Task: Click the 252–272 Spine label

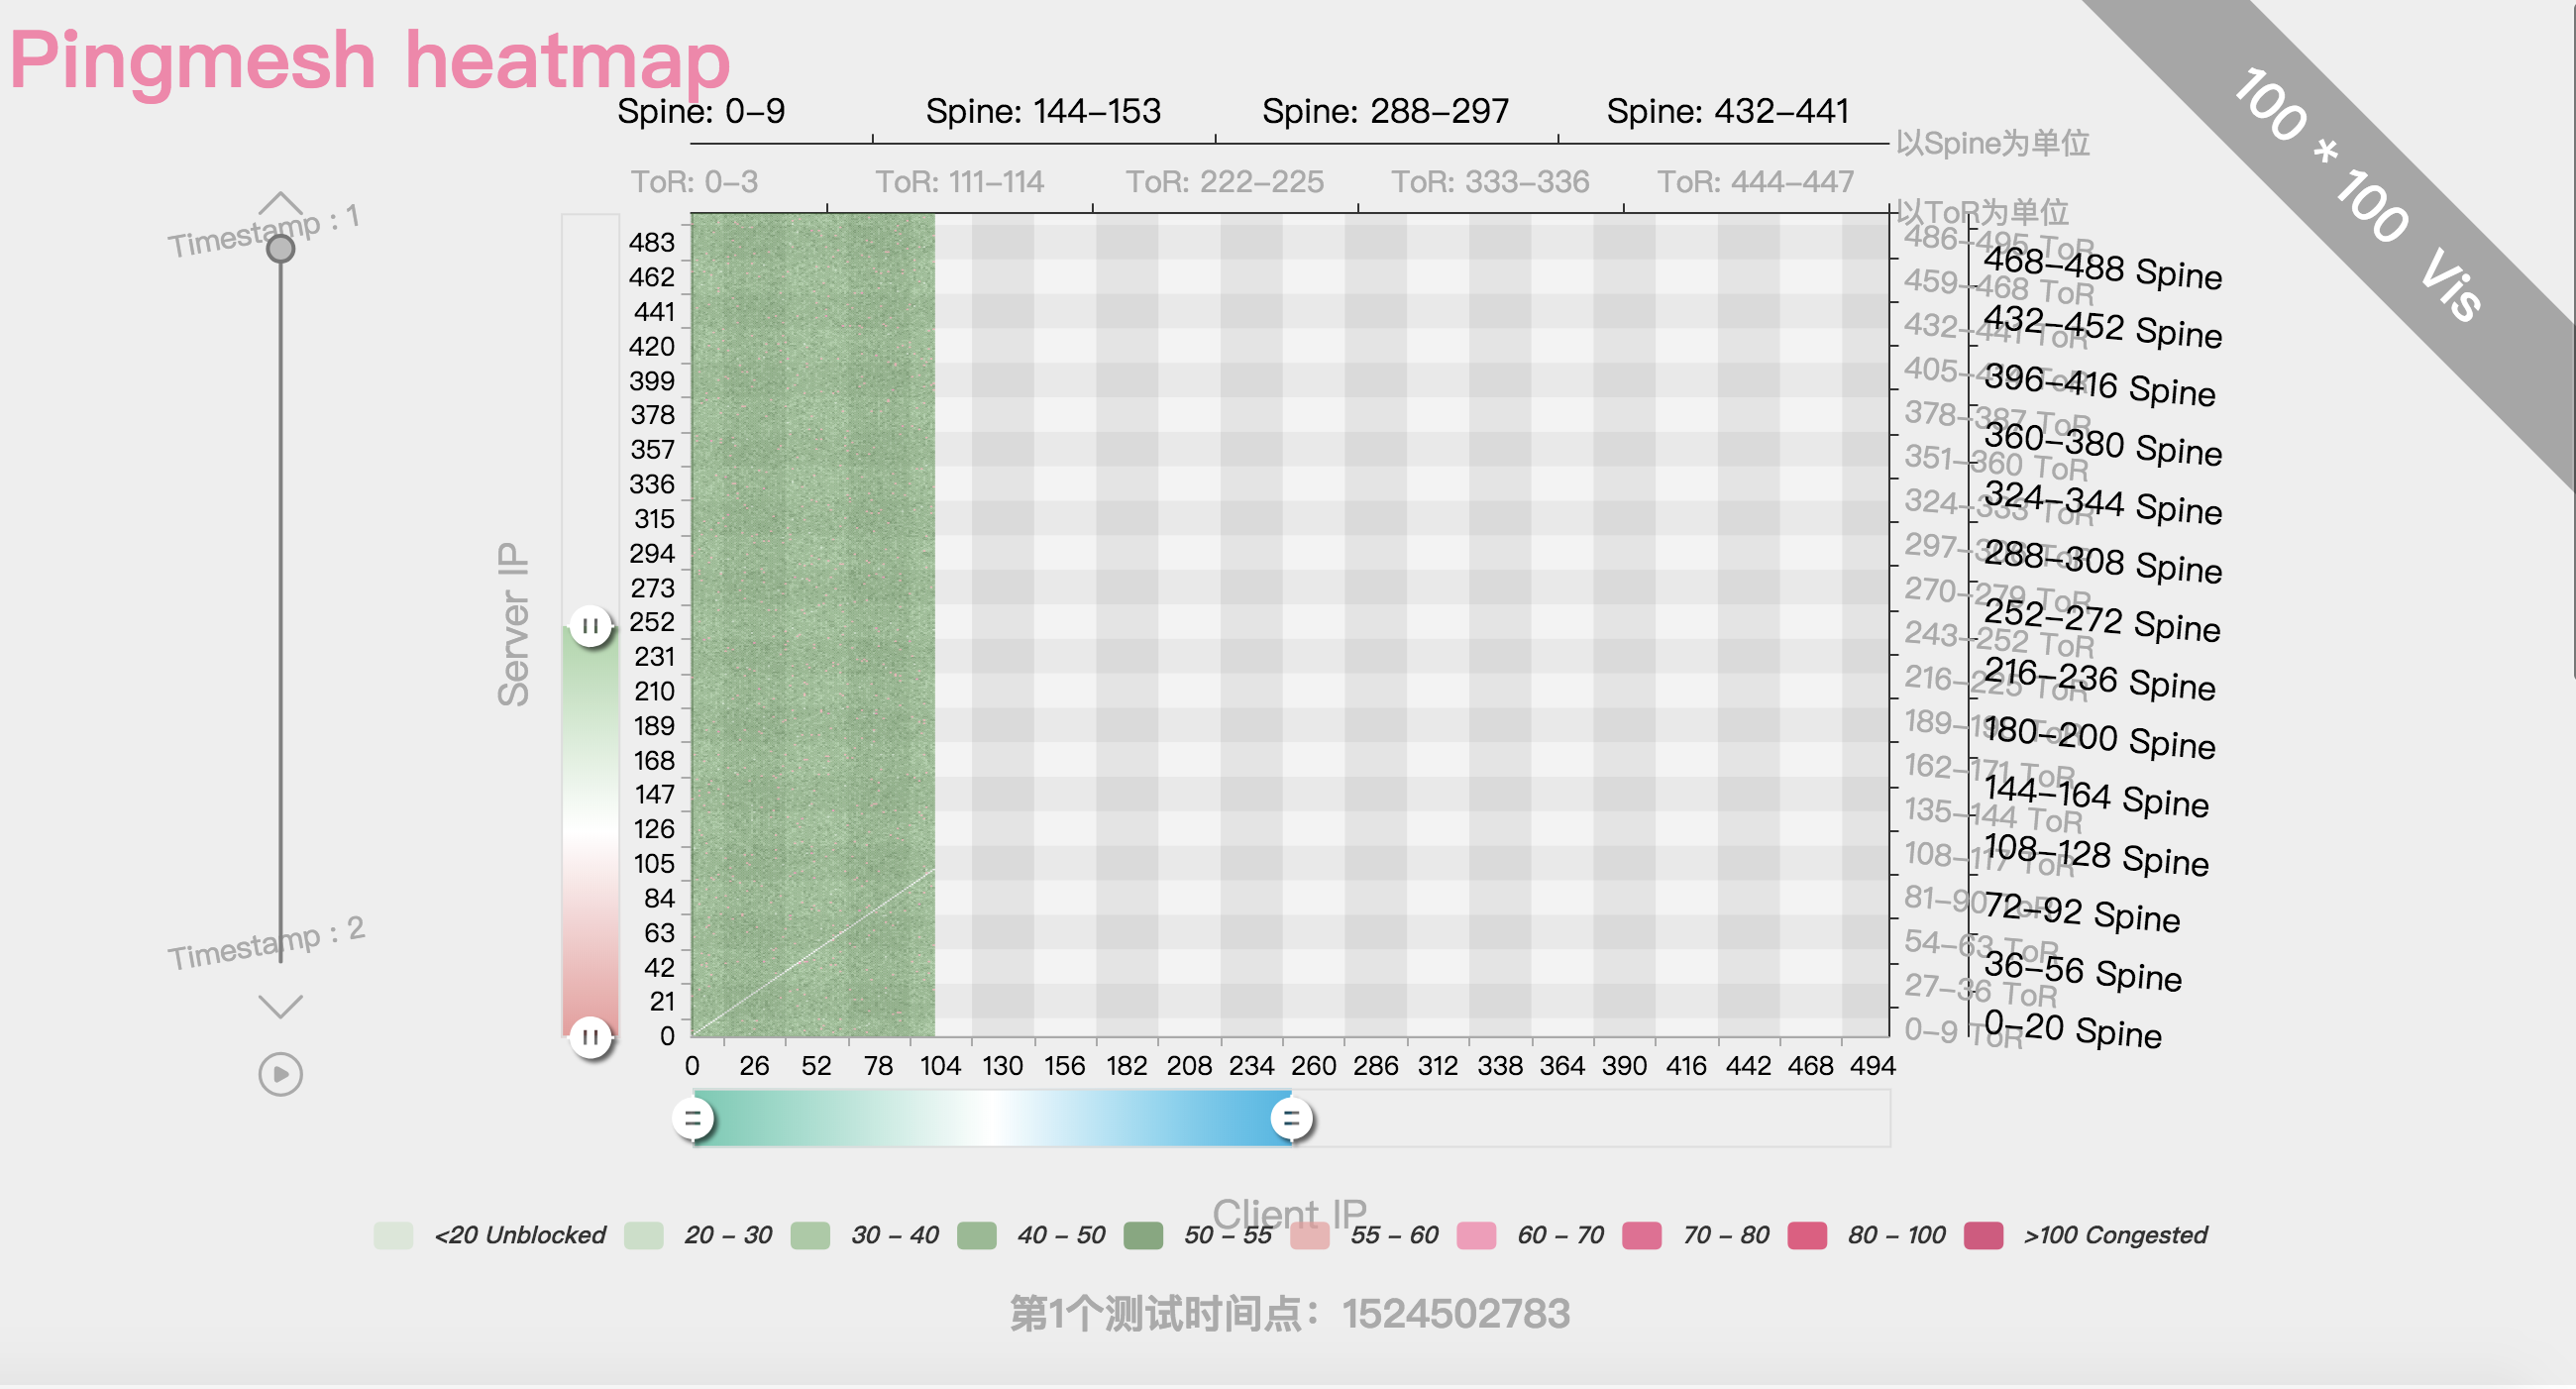Action: pos(2102,620)
